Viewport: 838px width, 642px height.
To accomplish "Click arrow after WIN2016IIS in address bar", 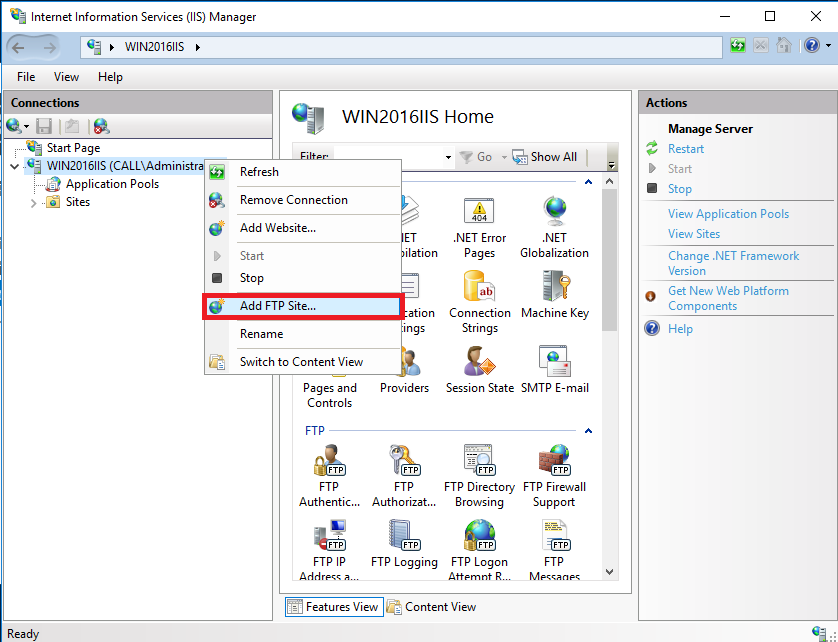I will pyautogui.click(x=198, y=47).
